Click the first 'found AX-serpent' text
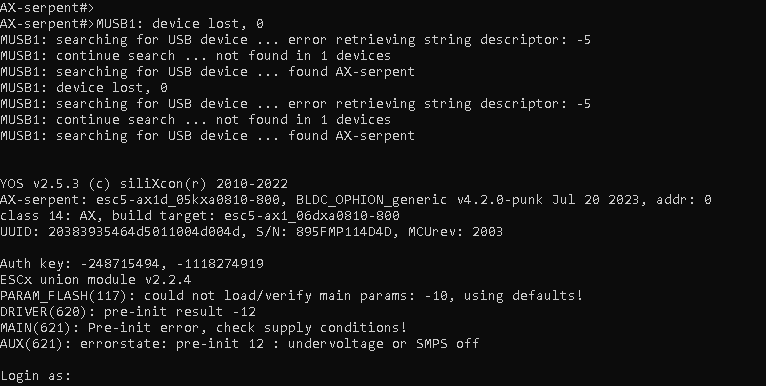 coord(351,71)
